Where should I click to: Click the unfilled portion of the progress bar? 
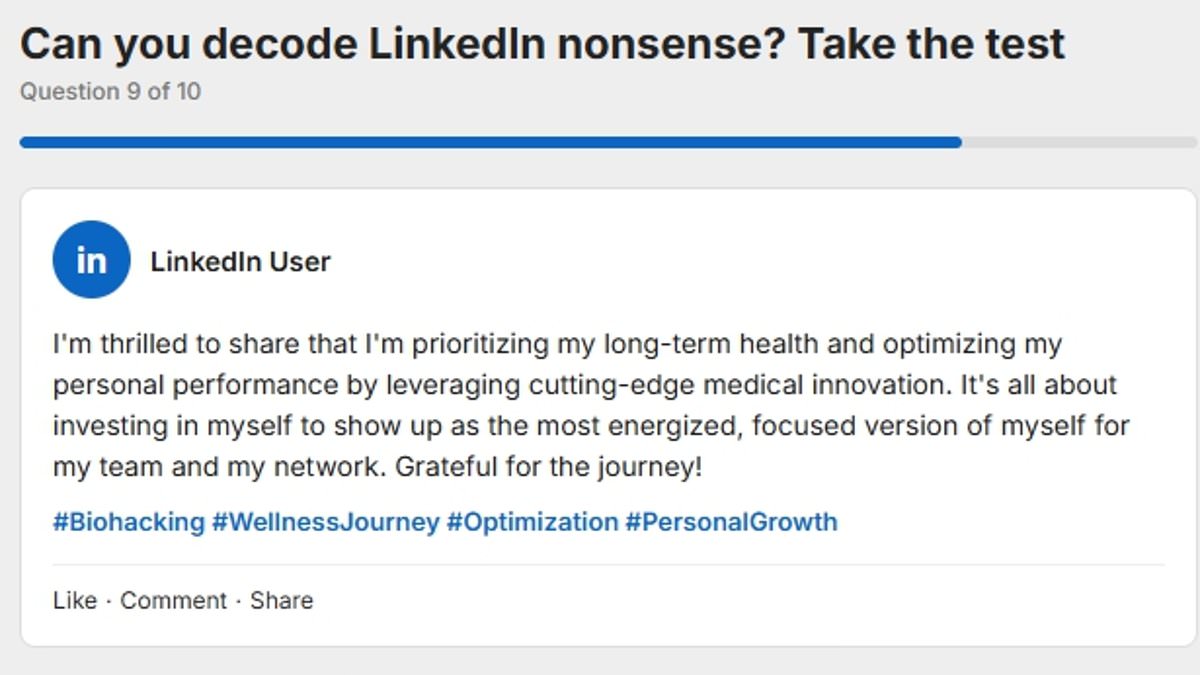point(1070,141)
